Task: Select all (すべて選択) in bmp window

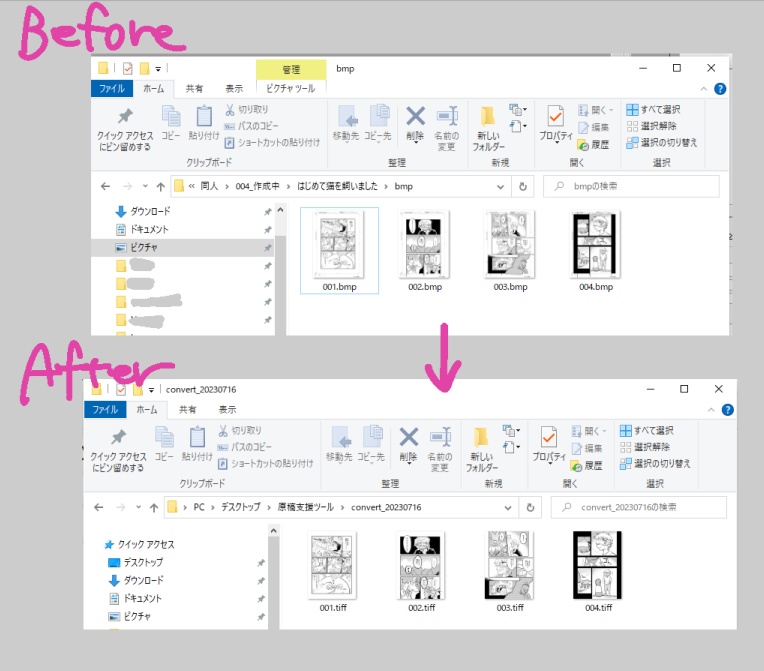Action: click(x=653, y=110)
